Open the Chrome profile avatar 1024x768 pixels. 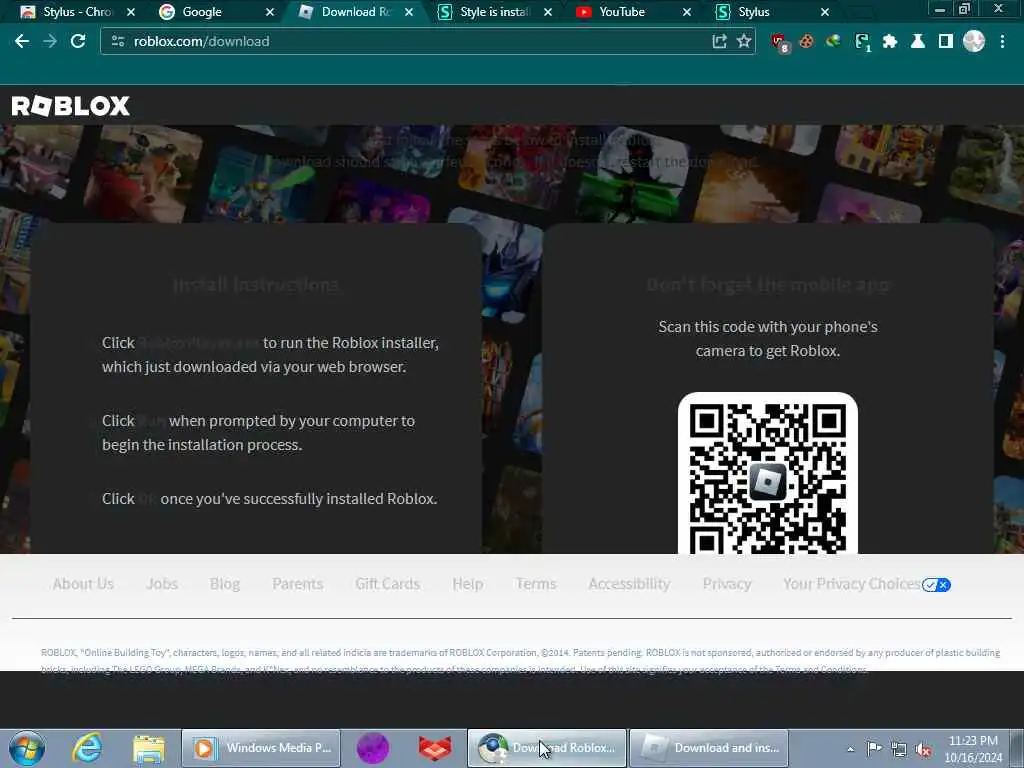tap(974, 41)
